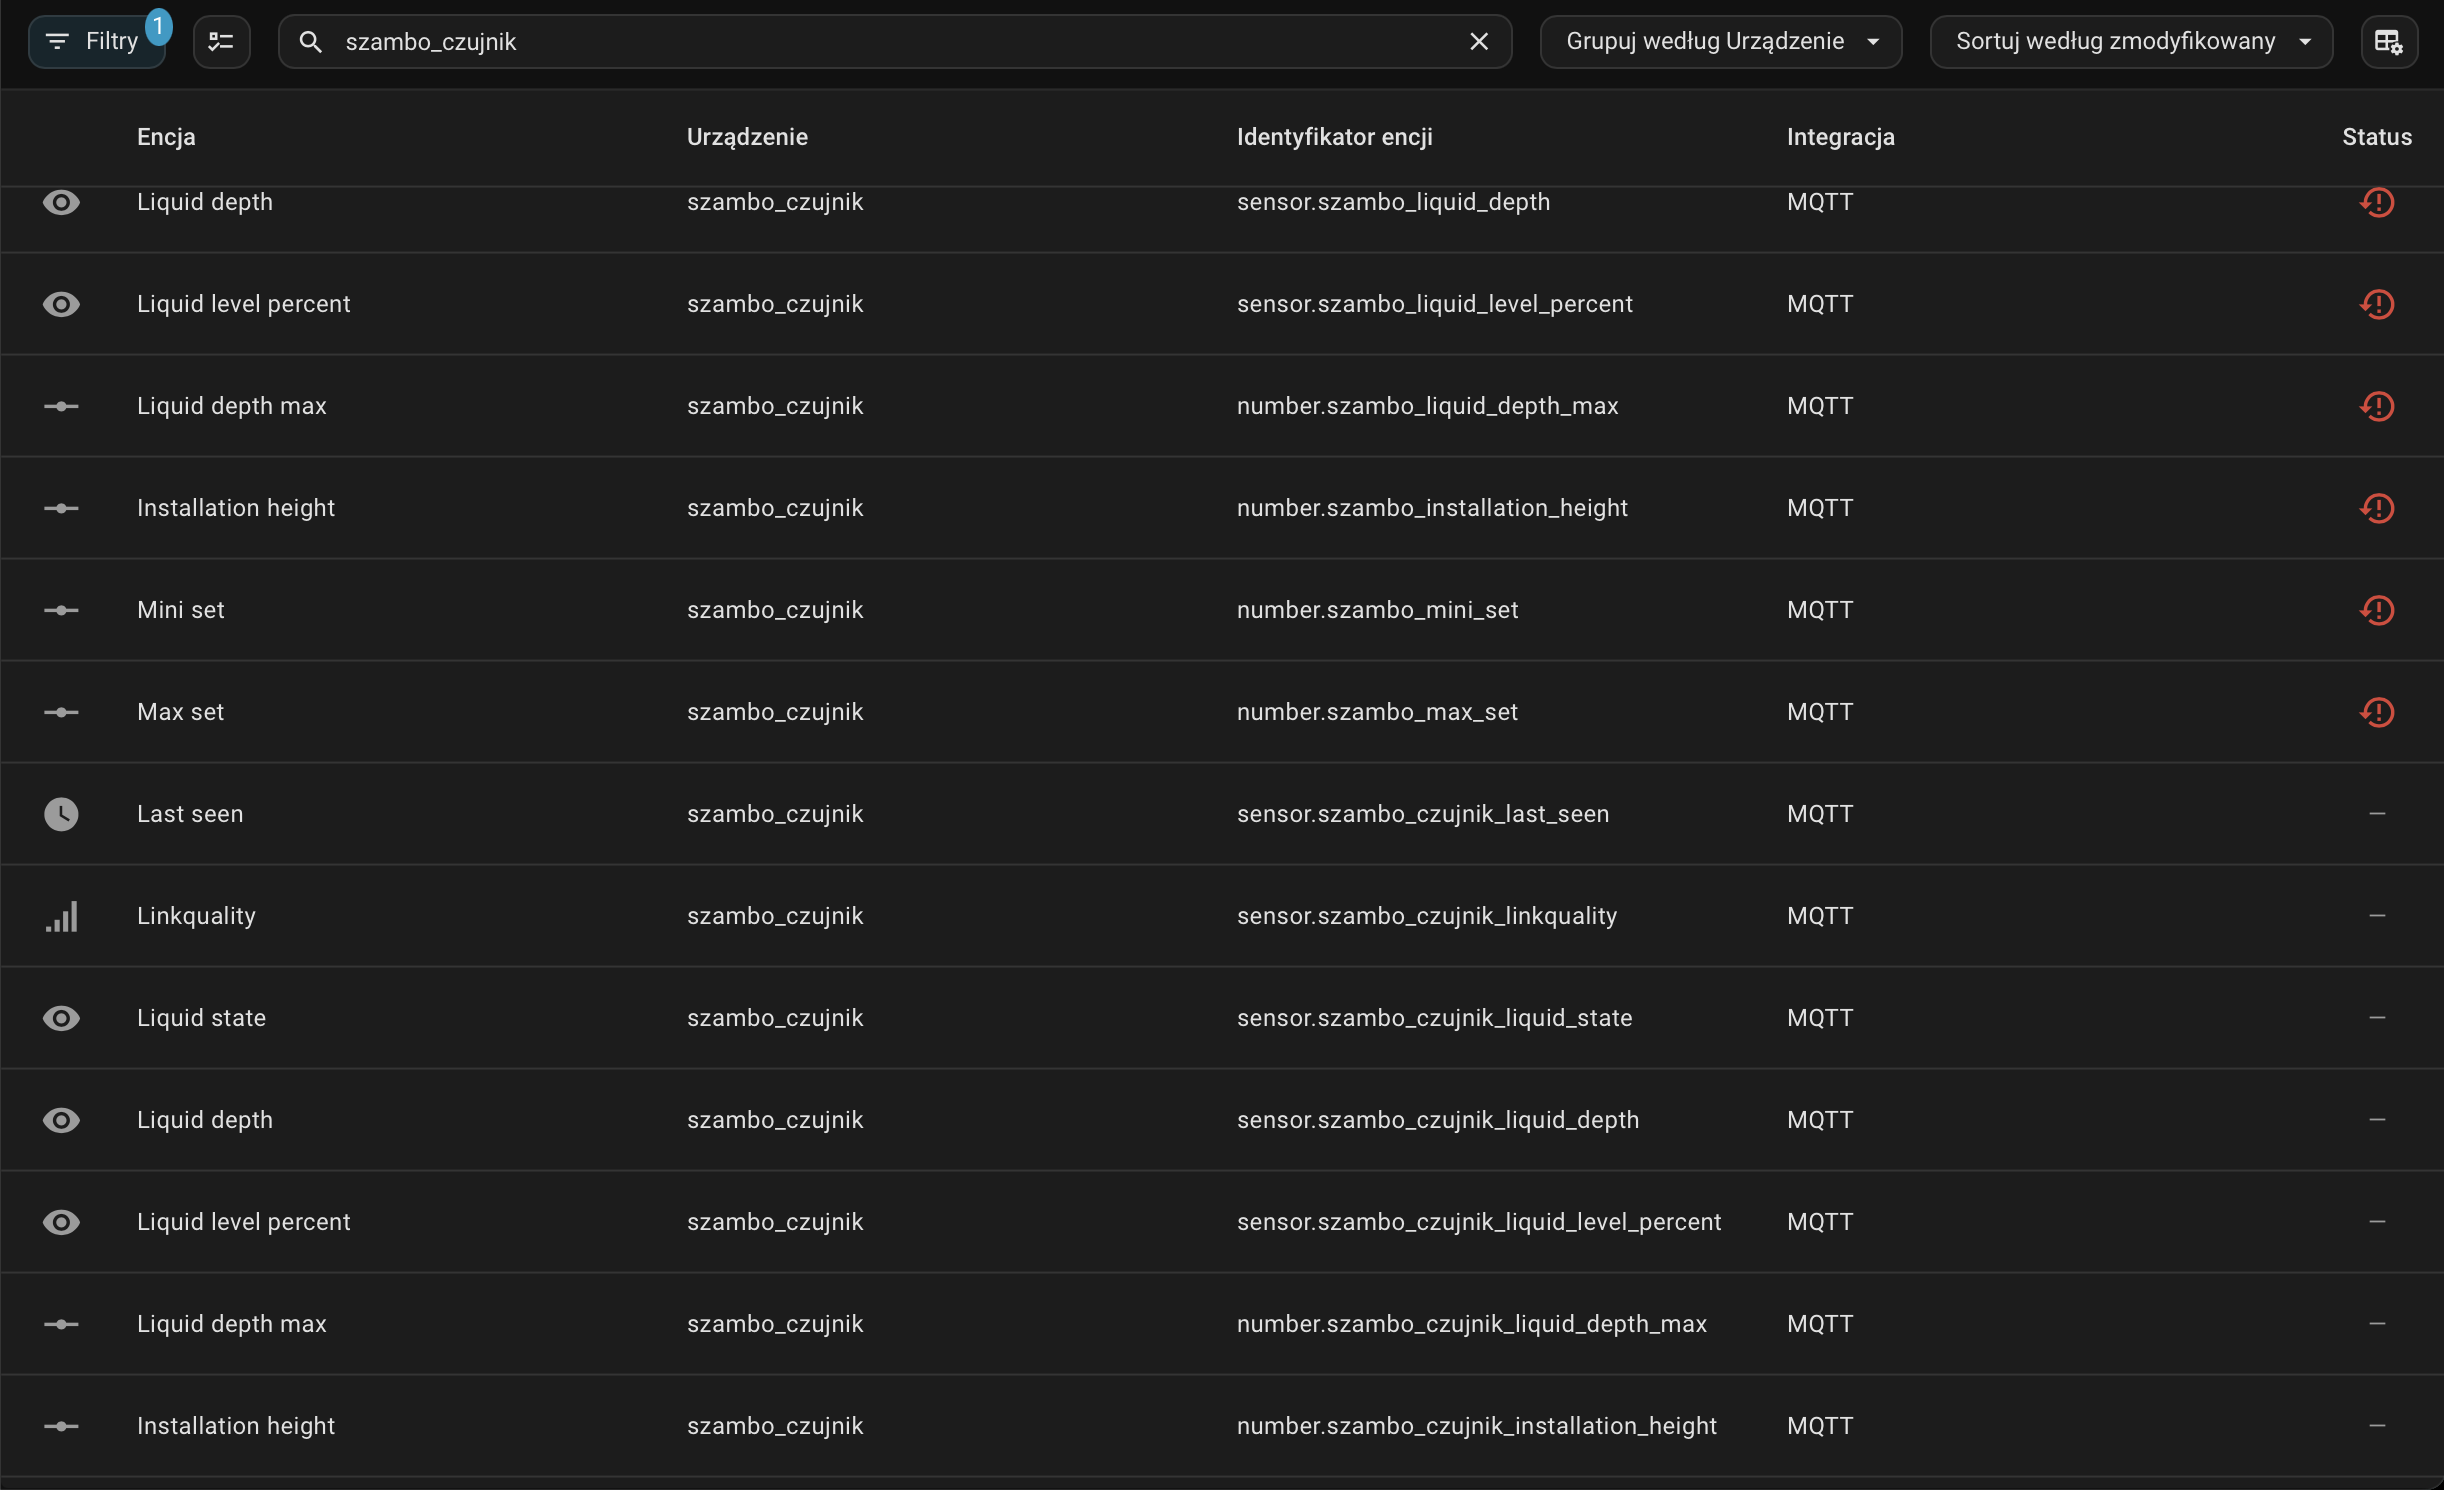The image size is (2444, 1490).
Task: Click the slider icon for number.szambo_liquid_depth_max
Action: pos(61,406)
